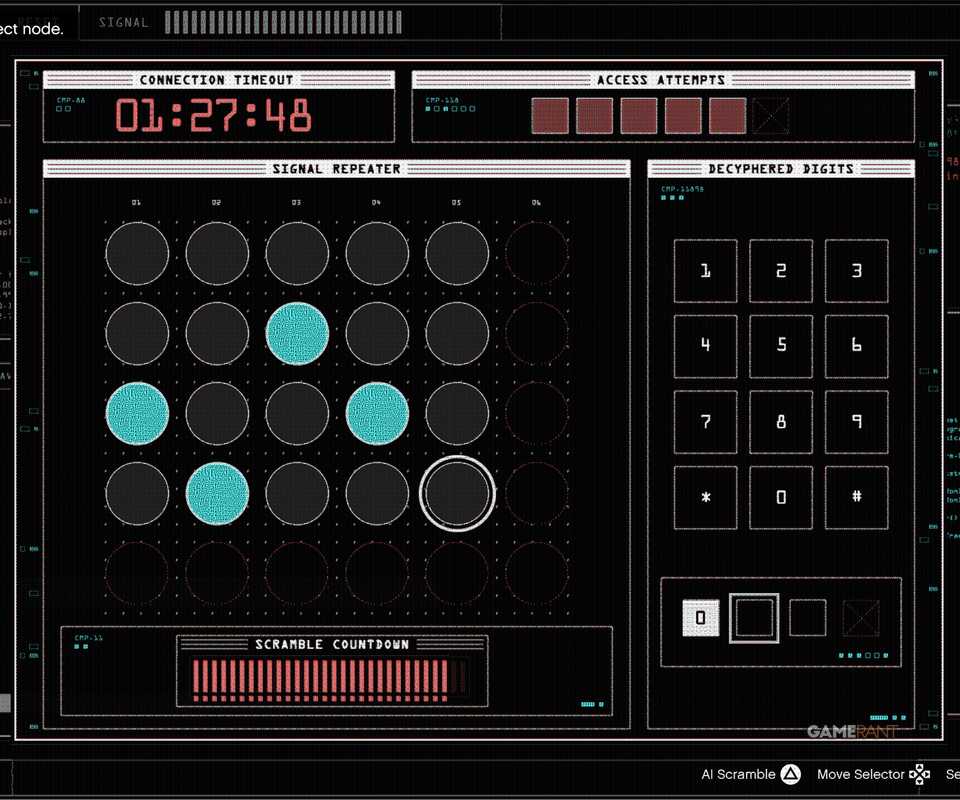The width and height of the screenshot is (960, 800).
Task: Click the top-left dark node in column 01
Action: (x=137, y=253)
